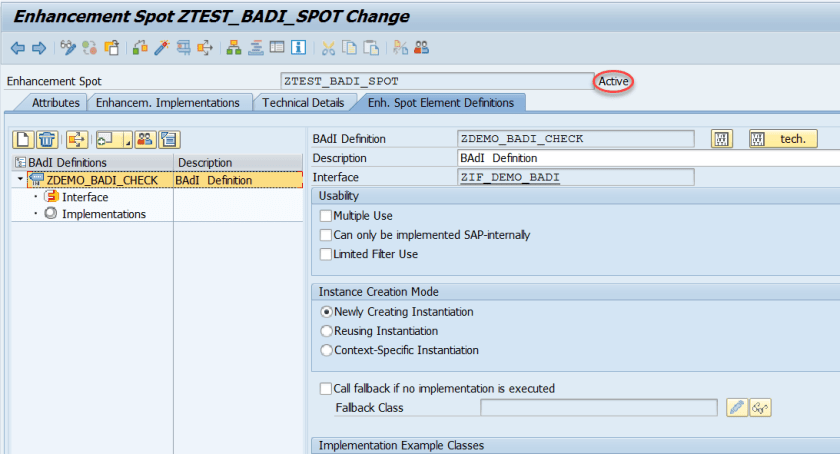Image resolution: width=840 pixels, height=454 pixels.
Task: Activate the object with the magic wand icon
Action: (161, 48)
